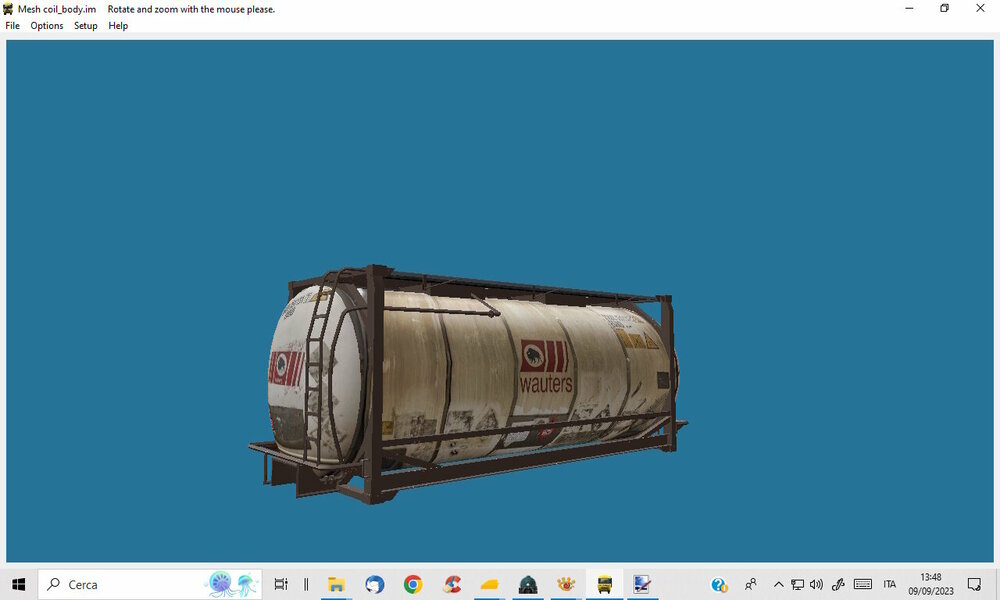The height and width of the screenshot is (600, 1000).
Task: Open the clock and calendar flyout
Action: point(931,584)
